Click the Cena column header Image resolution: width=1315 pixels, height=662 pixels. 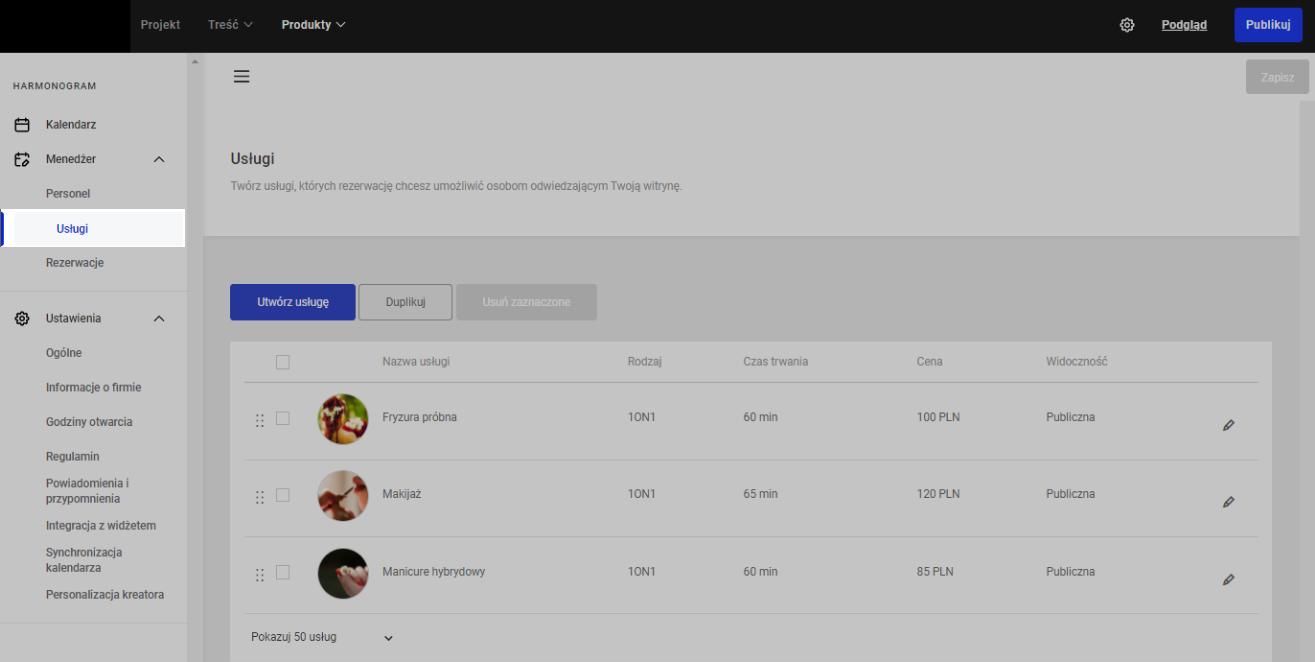929,362
